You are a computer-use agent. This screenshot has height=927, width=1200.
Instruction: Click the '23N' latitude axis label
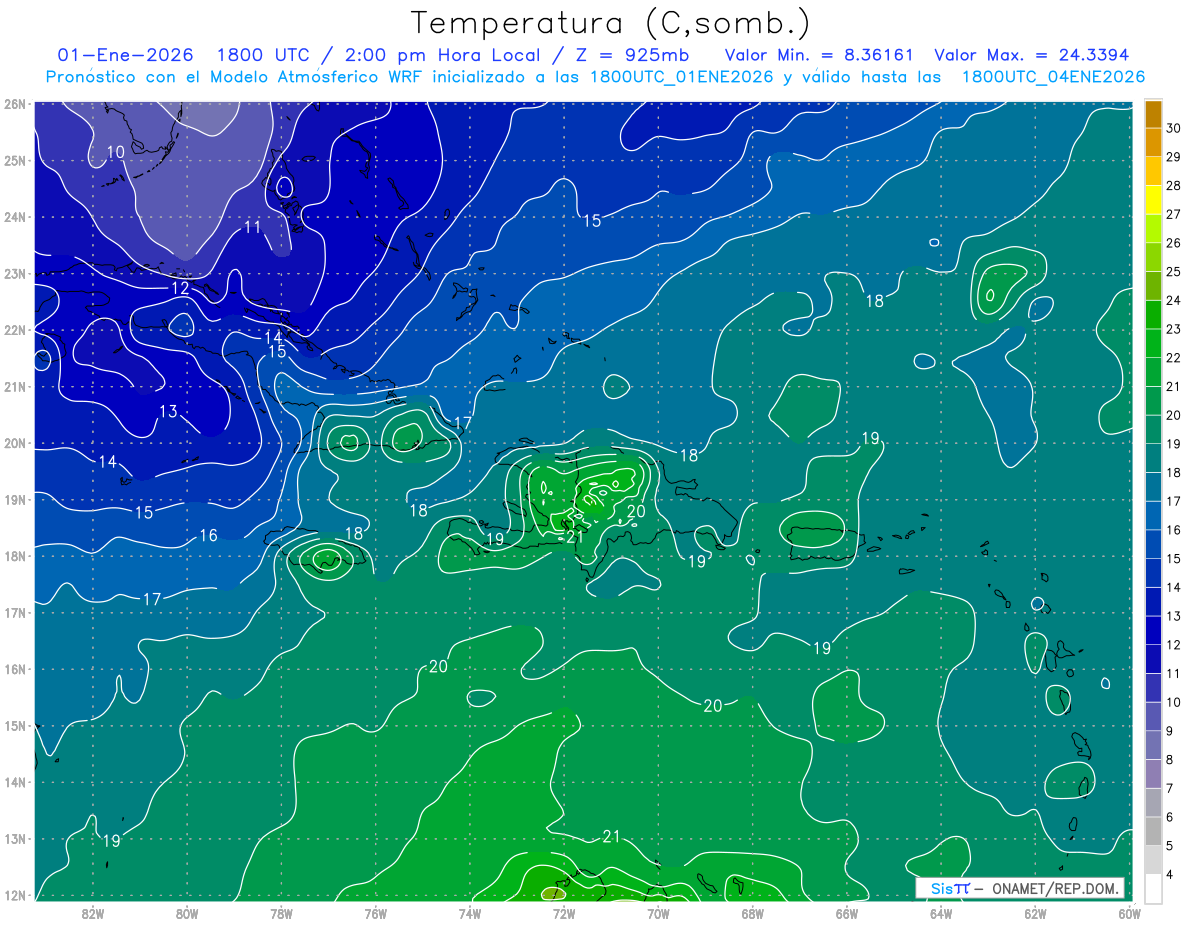tap(15, 273)
